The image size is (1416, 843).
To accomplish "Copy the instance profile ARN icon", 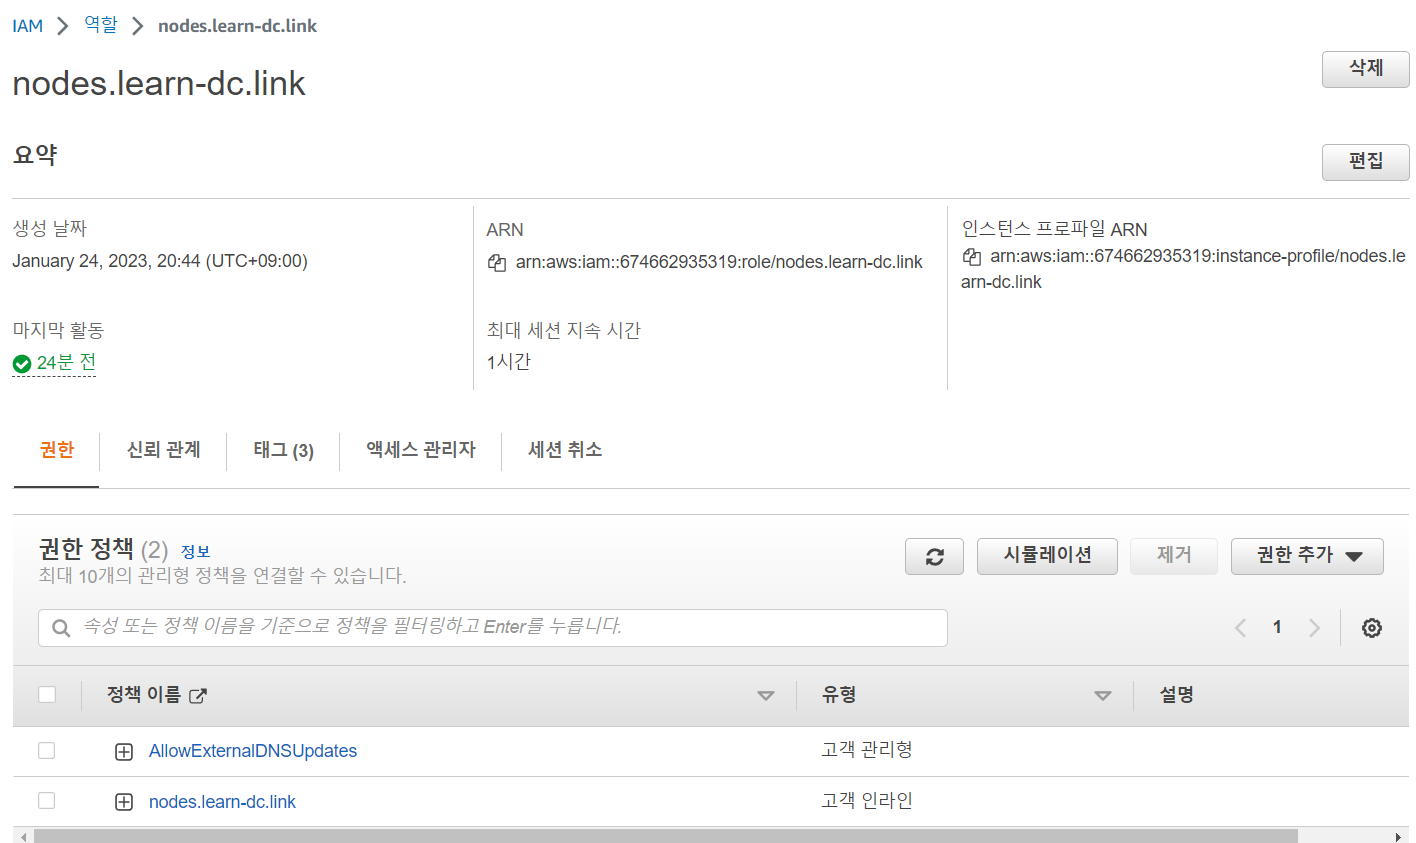I will (x=970, y=256).
